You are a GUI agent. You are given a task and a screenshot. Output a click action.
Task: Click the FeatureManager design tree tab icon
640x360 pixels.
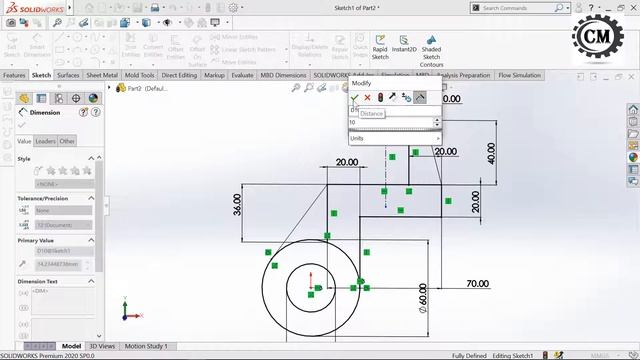point(24,98)
